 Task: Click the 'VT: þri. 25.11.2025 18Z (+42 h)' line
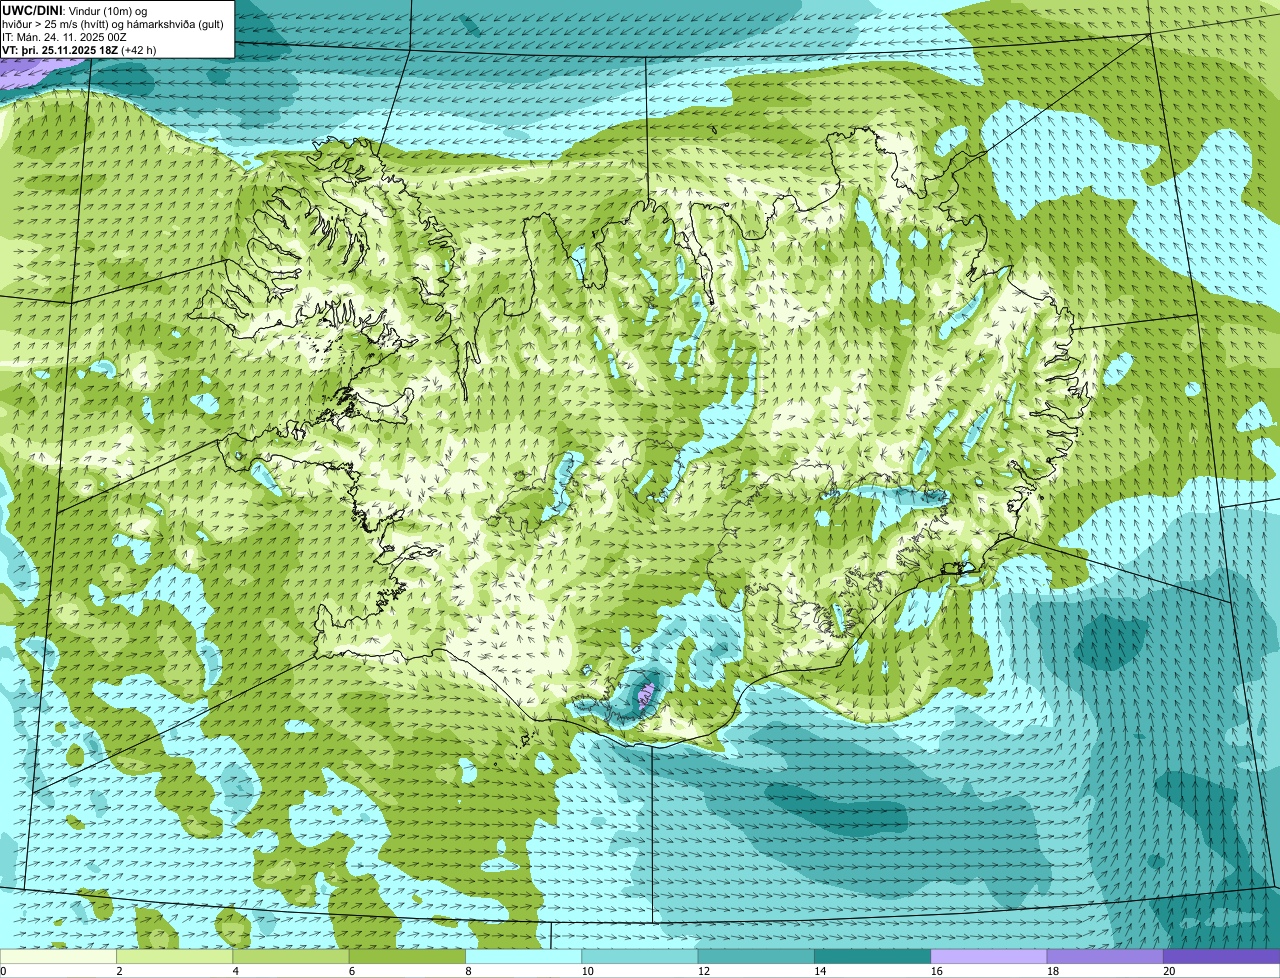click(x=80, y=50)
